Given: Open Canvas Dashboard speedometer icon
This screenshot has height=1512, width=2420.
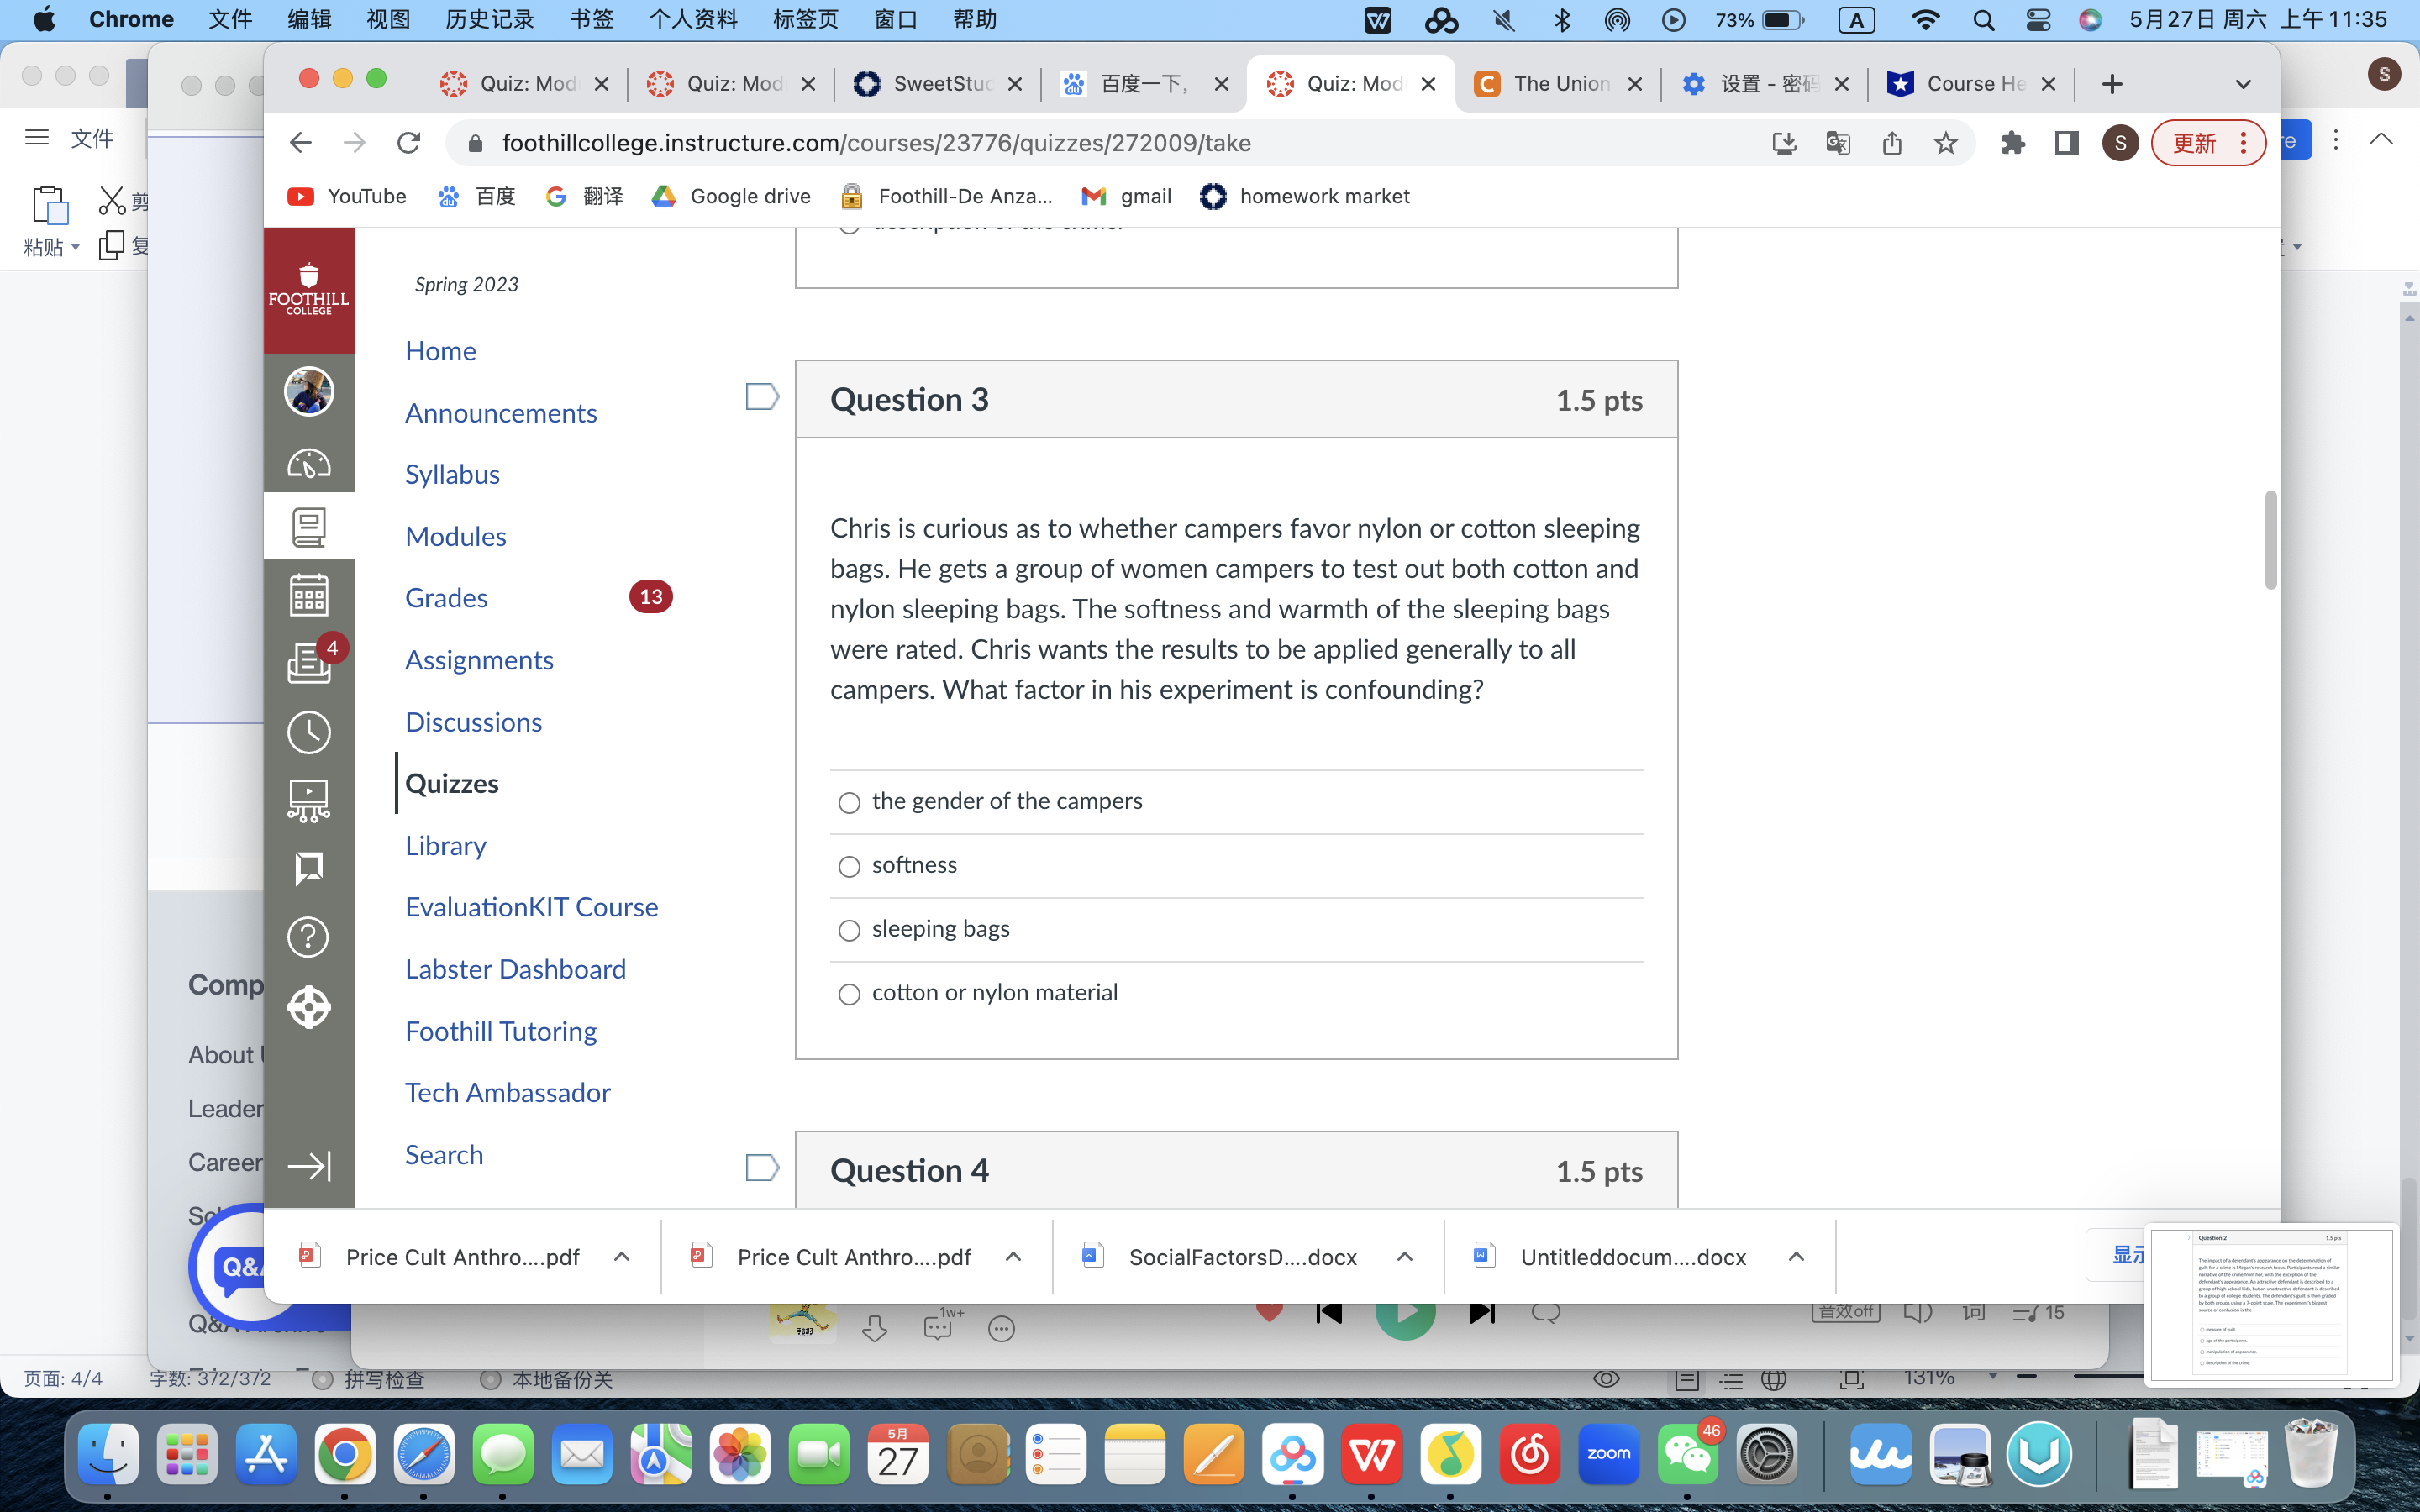Looking at the screenshot, I should [x=309, y=463].
